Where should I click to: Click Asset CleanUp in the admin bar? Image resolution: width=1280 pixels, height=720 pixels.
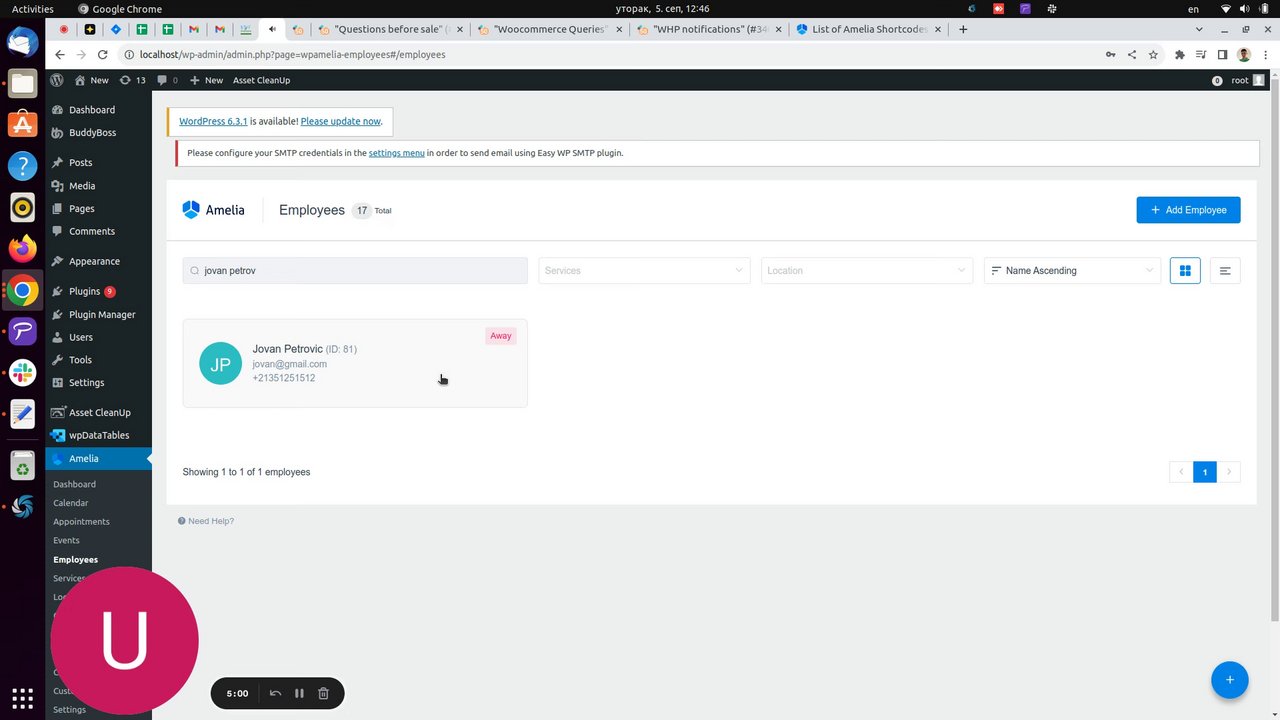point(261,80)
